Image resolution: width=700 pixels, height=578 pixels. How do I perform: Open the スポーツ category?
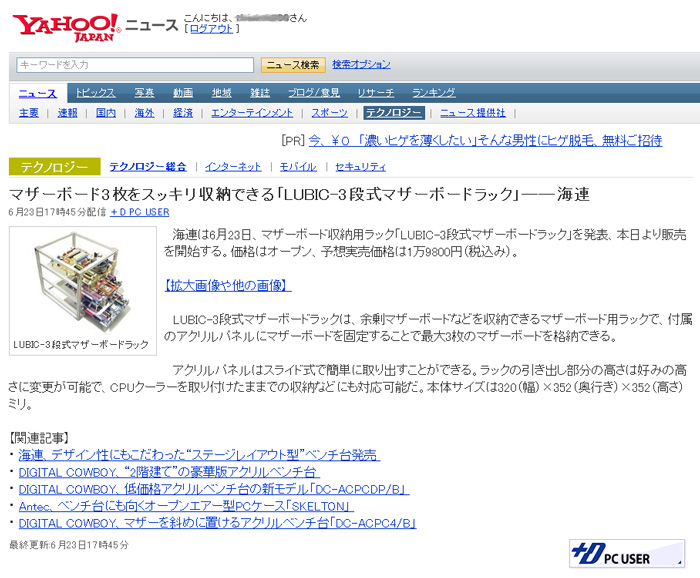329,113
